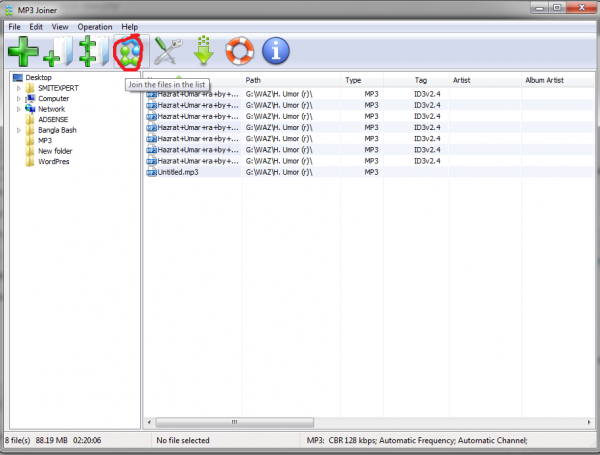Screen dimensions: 600x455
Task: Sort by the Artist column header
Action: (485, 80)
